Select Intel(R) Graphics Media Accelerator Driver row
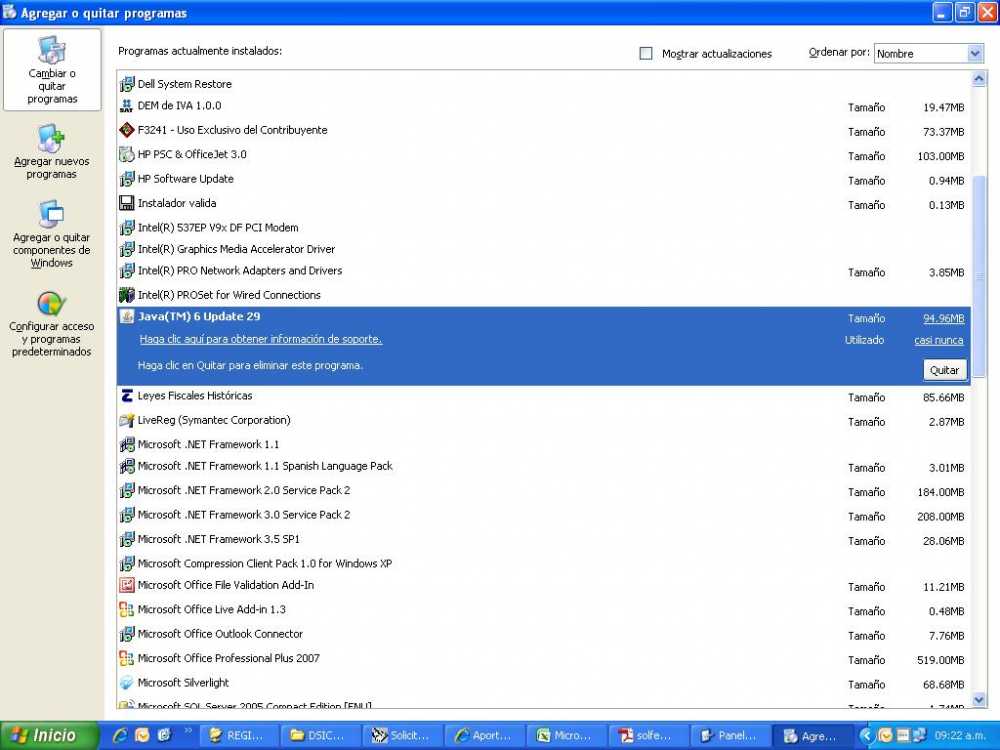The width and height of the screenshot is (1000, 750). [x=545, y=249]
